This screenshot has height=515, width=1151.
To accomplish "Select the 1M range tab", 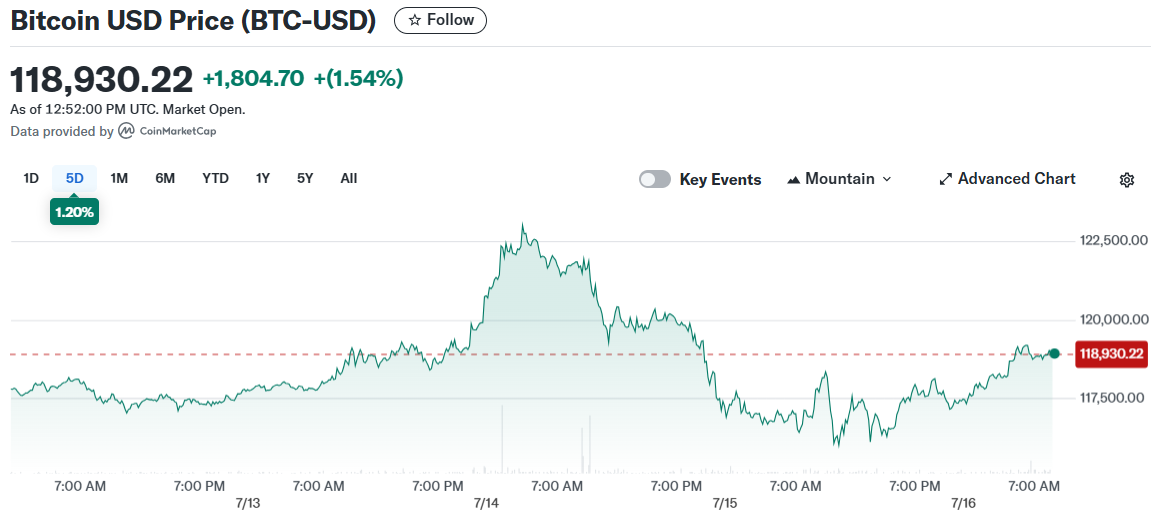I will (x=120, y=178).
